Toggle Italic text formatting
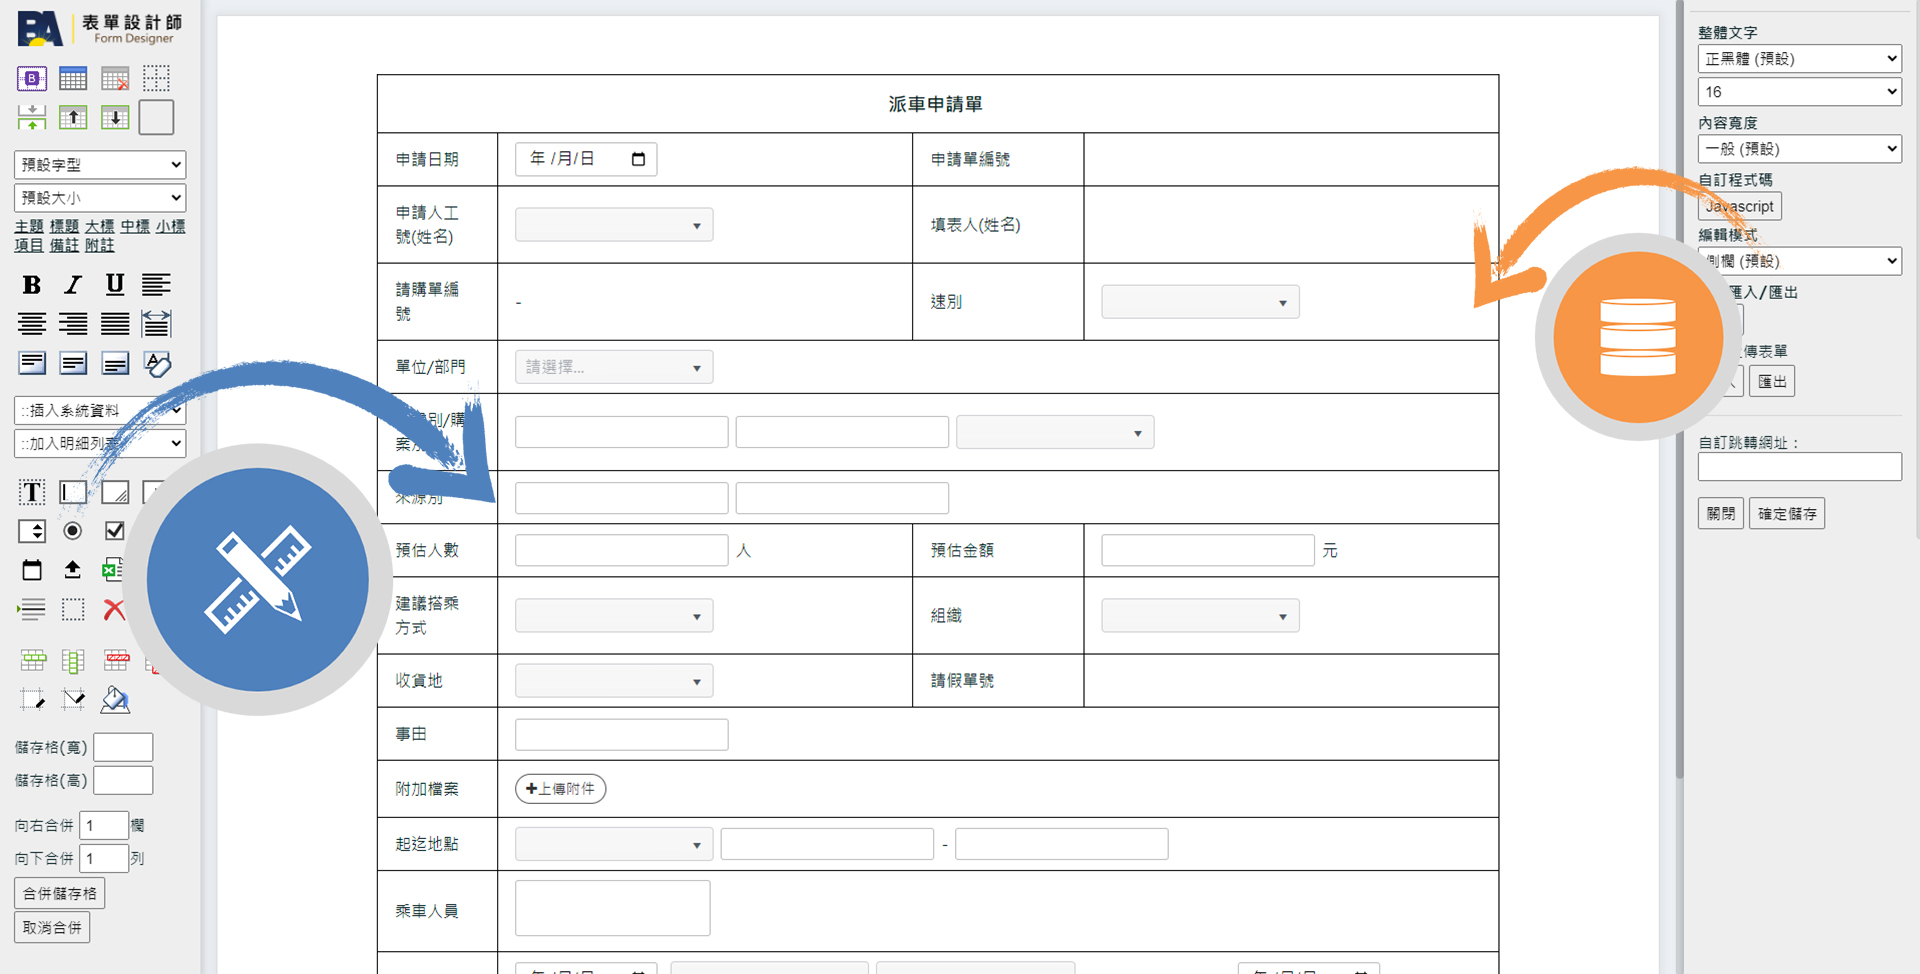 point(73,285)
